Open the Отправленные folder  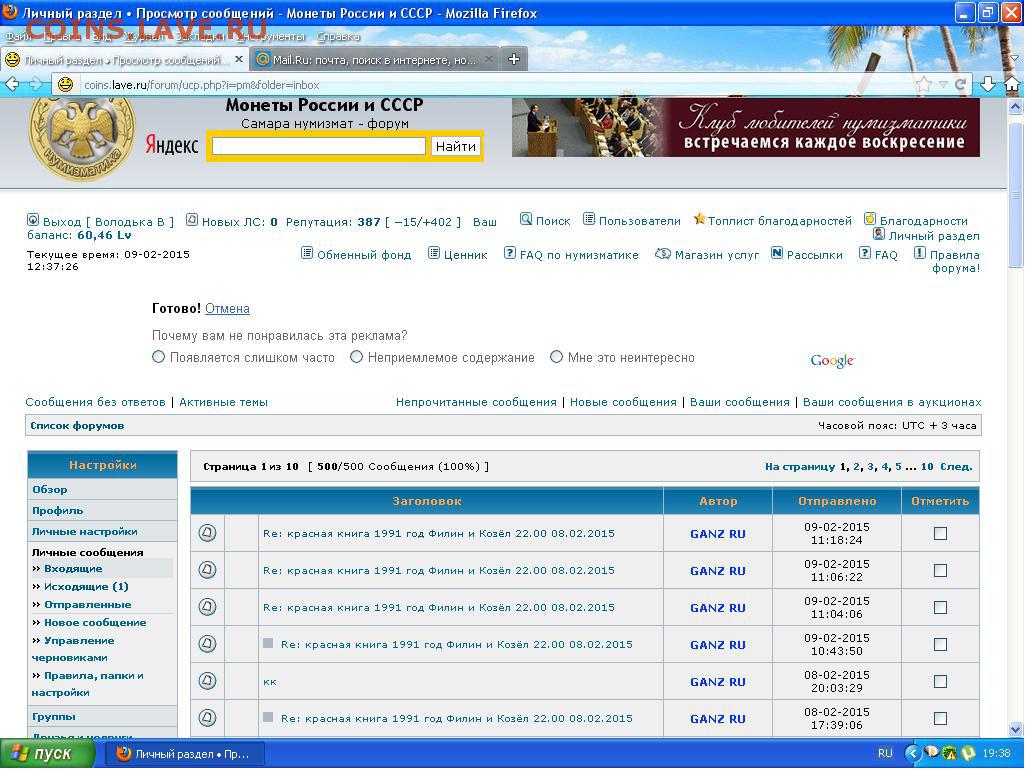[x=87, y=604]
